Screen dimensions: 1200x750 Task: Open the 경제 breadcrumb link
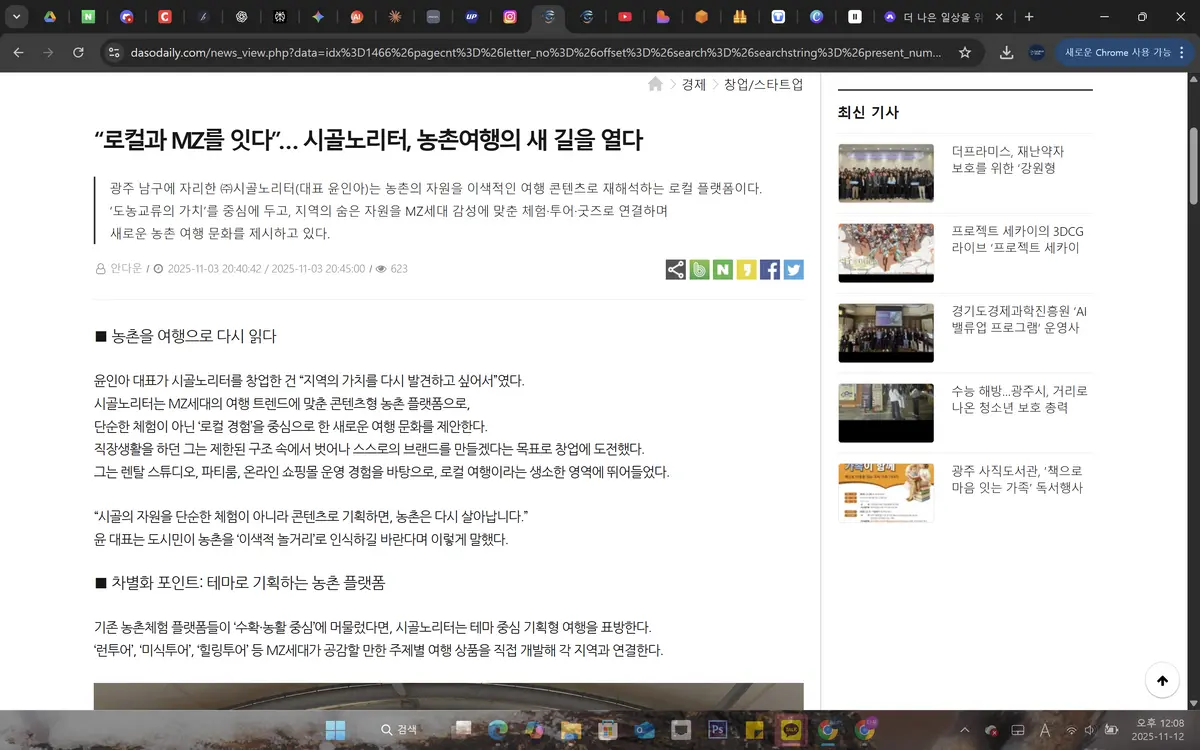(693, 85)
